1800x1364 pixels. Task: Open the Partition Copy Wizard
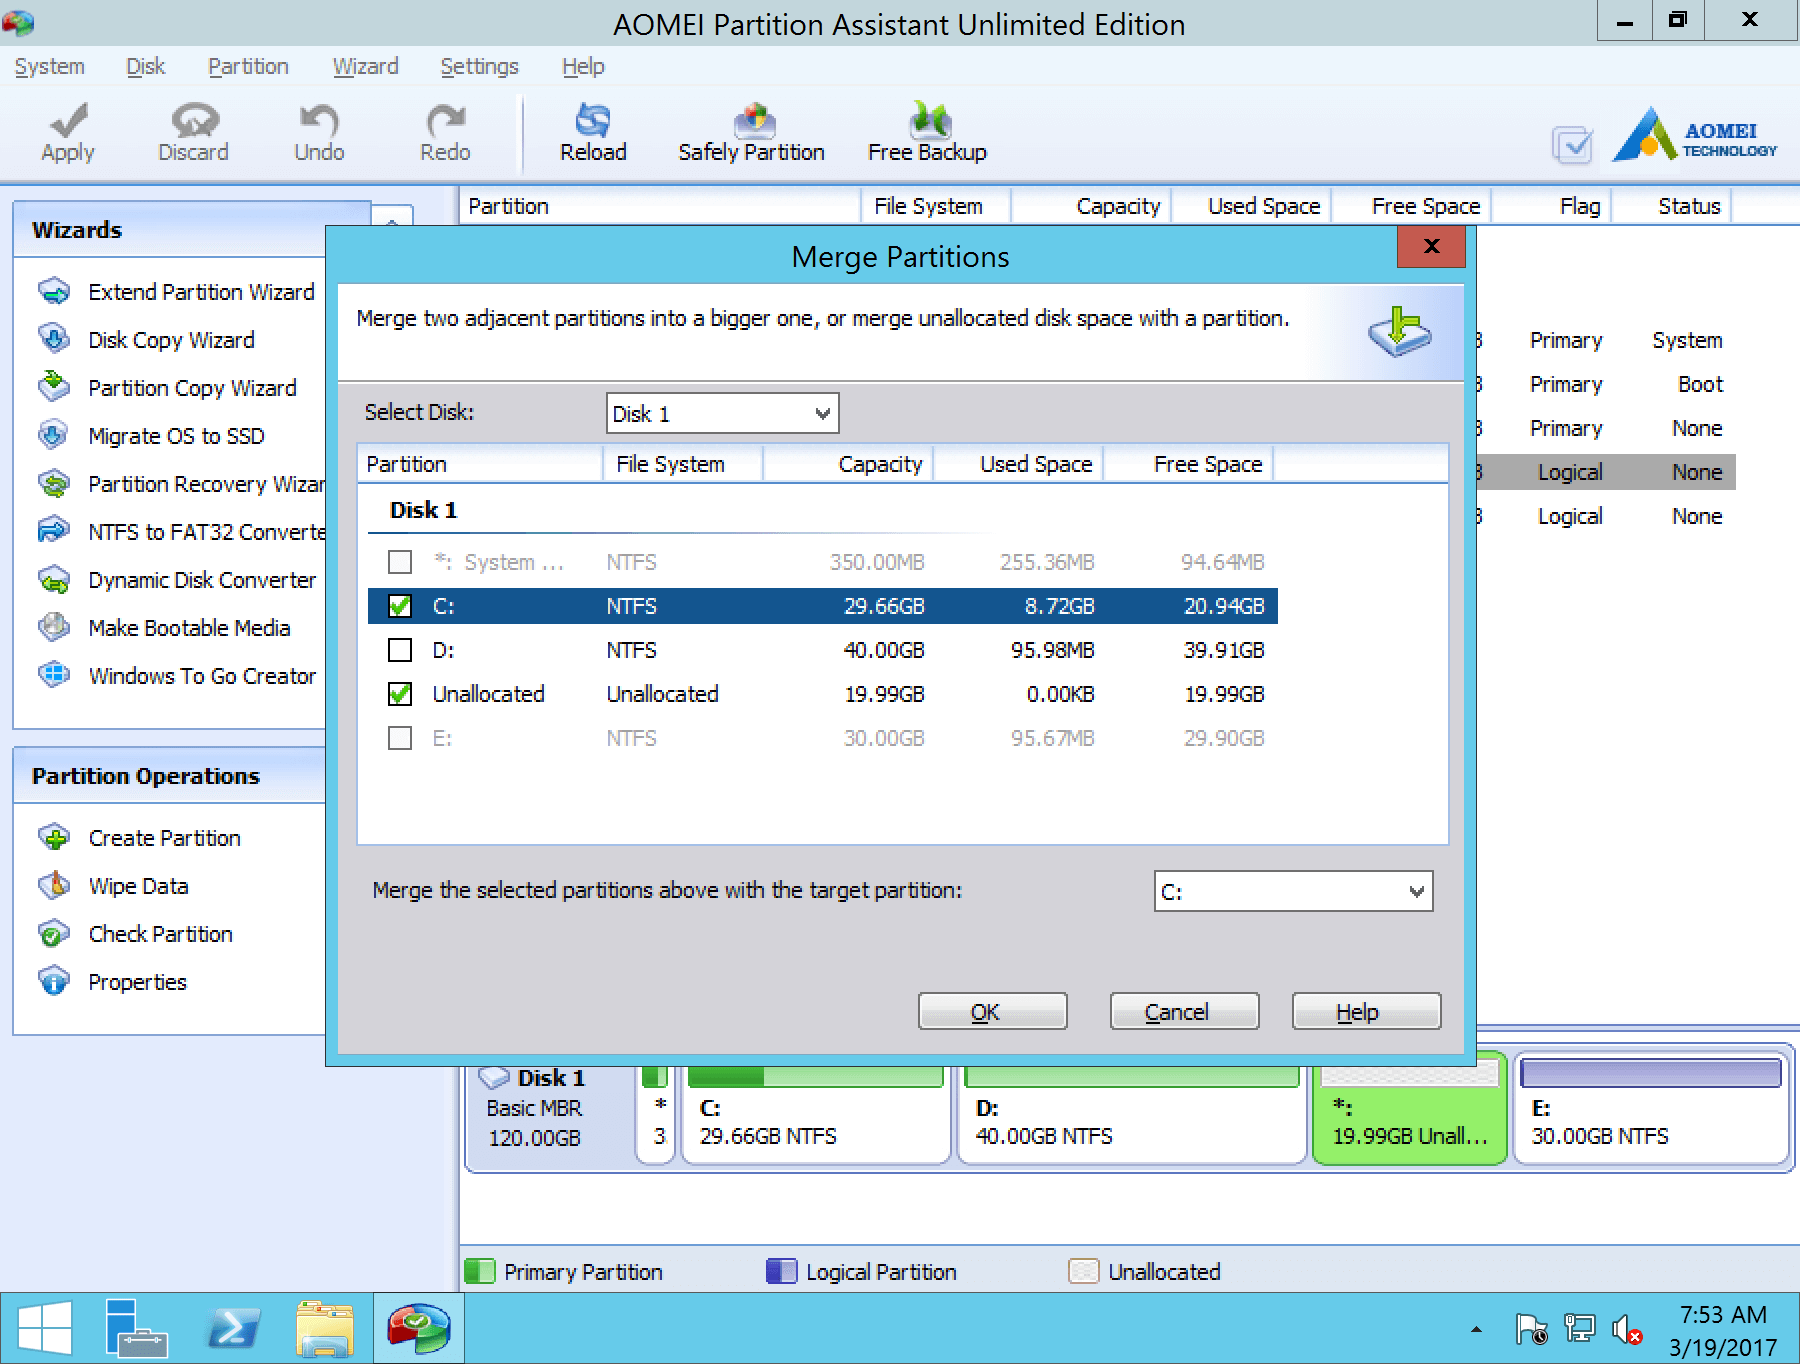click(x=167, y=388)
